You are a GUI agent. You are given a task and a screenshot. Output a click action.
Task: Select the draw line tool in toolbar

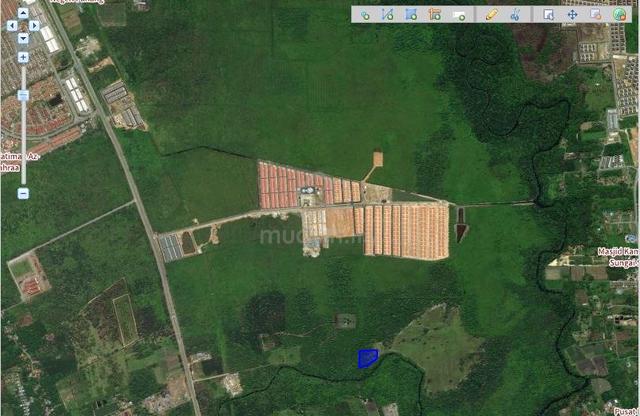tap(387, 15)
